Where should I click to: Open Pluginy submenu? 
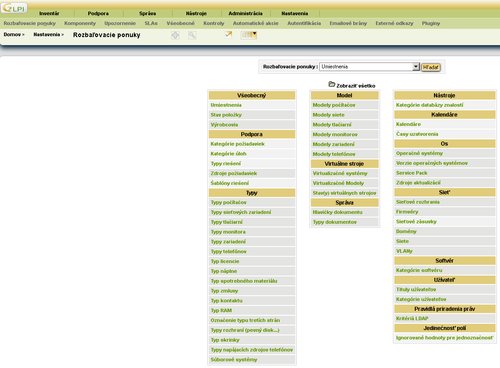tap(431, 23)
